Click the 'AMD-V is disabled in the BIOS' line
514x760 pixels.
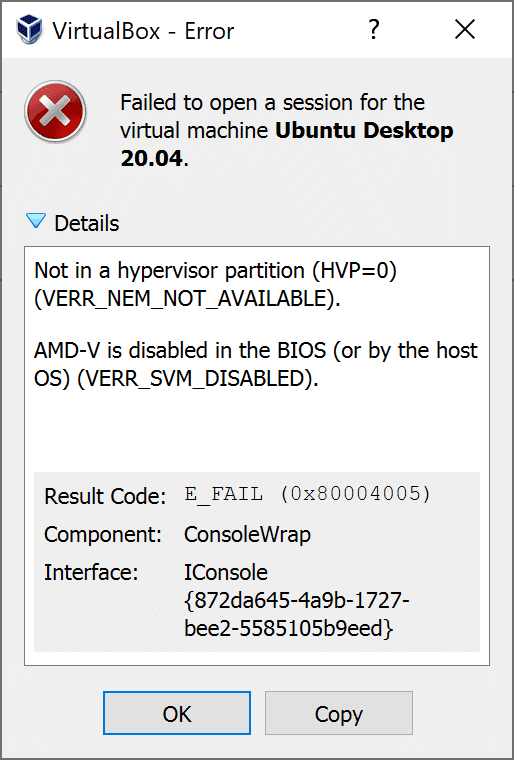click(256, 351)
